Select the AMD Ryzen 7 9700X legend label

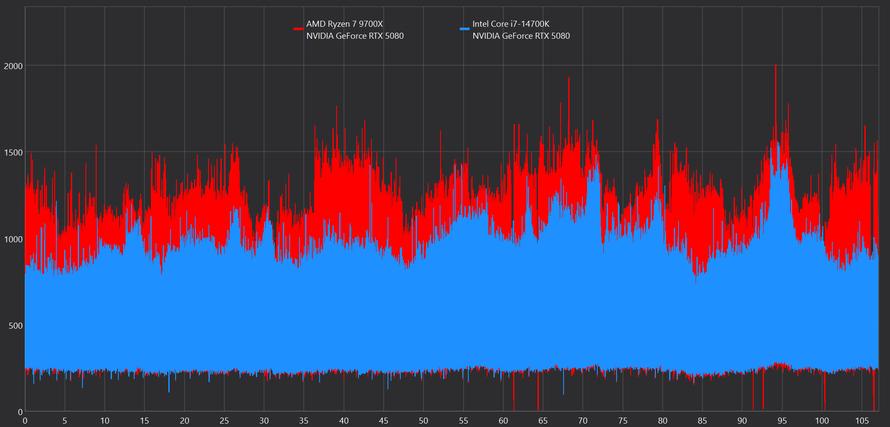(x=344, y=24)
